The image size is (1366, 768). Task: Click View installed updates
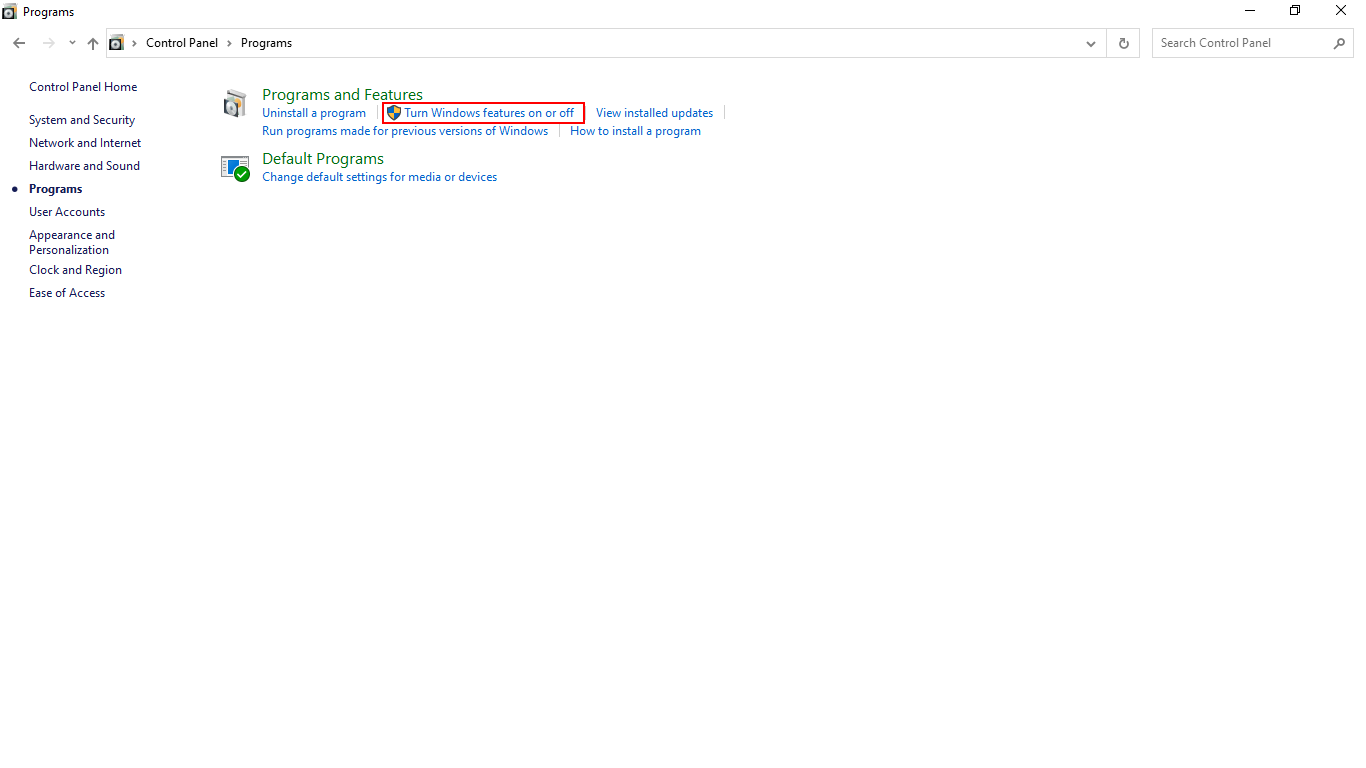tap(654, 113)
